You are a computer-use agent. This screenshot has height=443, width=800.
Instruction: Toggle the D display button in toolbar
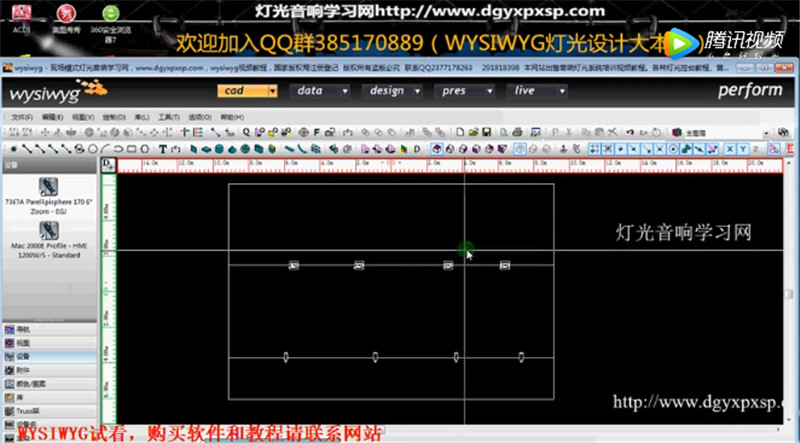coord(417,149)
